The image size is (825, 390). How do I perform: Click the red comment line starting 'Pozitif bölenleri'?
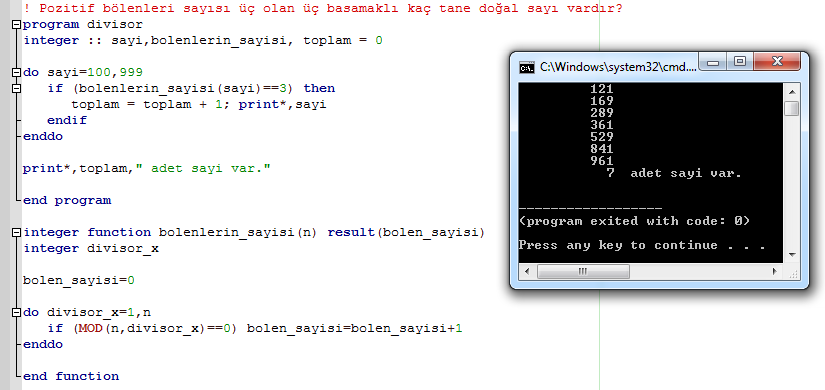pyautogui.click(x=323, y=8)
